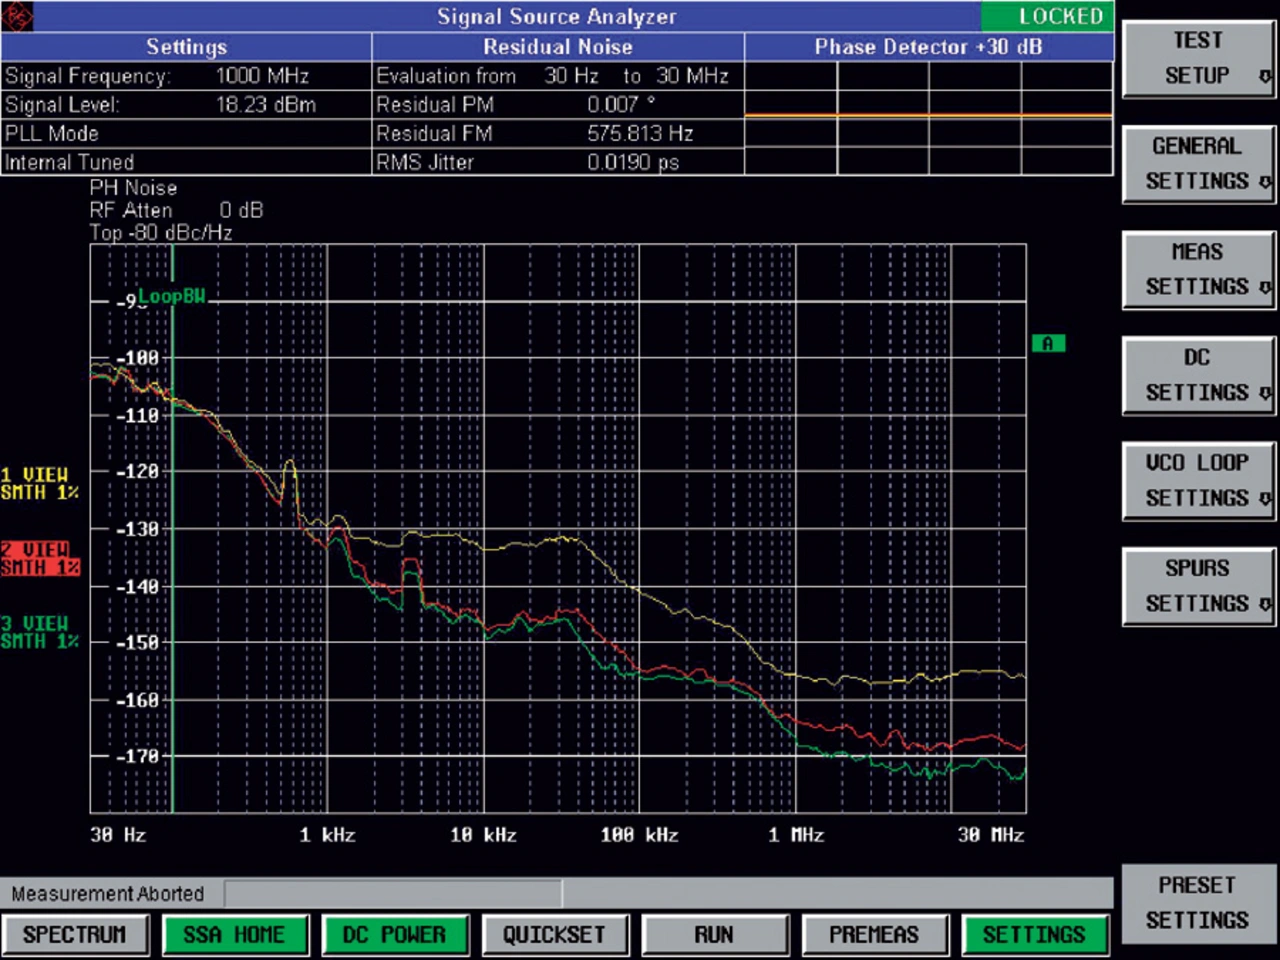Click Residual FM value 575.813 Hz
This screenshot has height=960, width=1280.
pyautogui.click(x=640, y=134)
